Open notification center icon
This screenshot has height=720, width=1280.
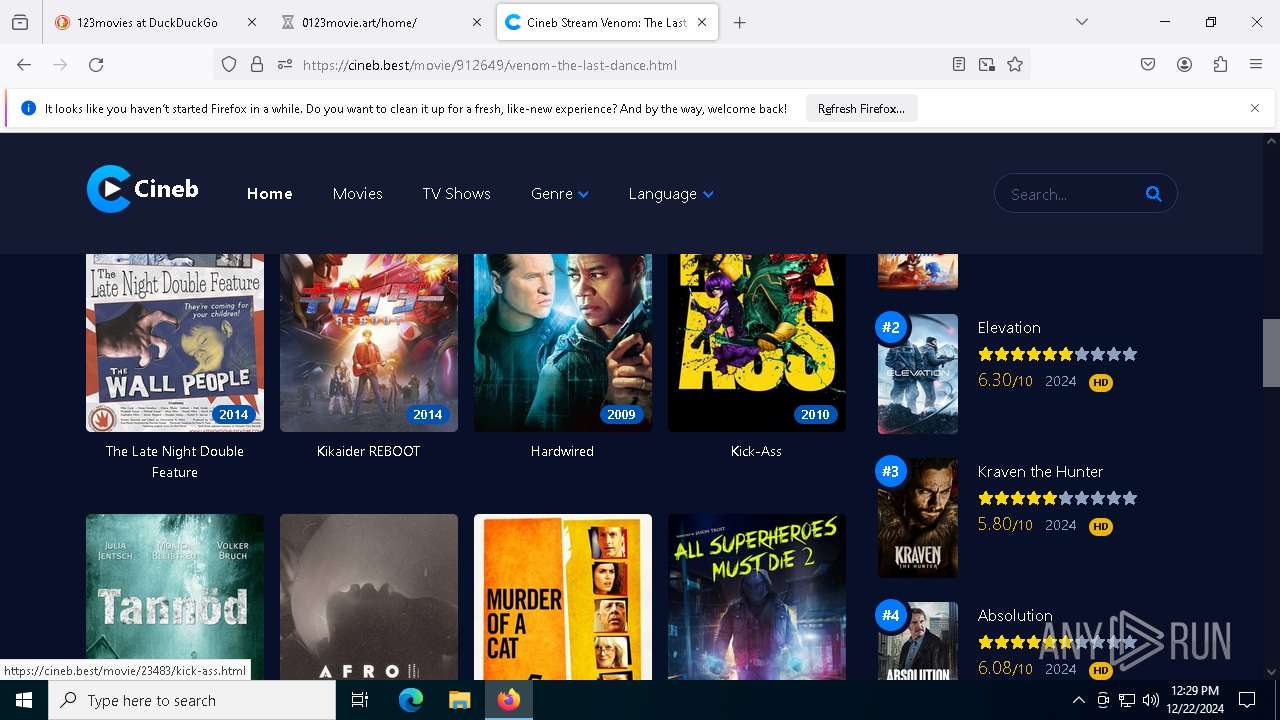point(1247,700)
